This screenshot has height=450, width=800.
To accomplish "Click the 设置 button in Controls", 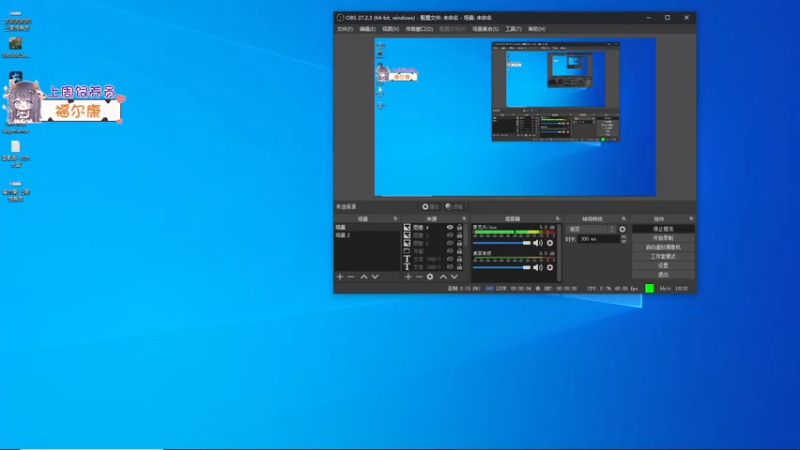I will click(663, 266).
